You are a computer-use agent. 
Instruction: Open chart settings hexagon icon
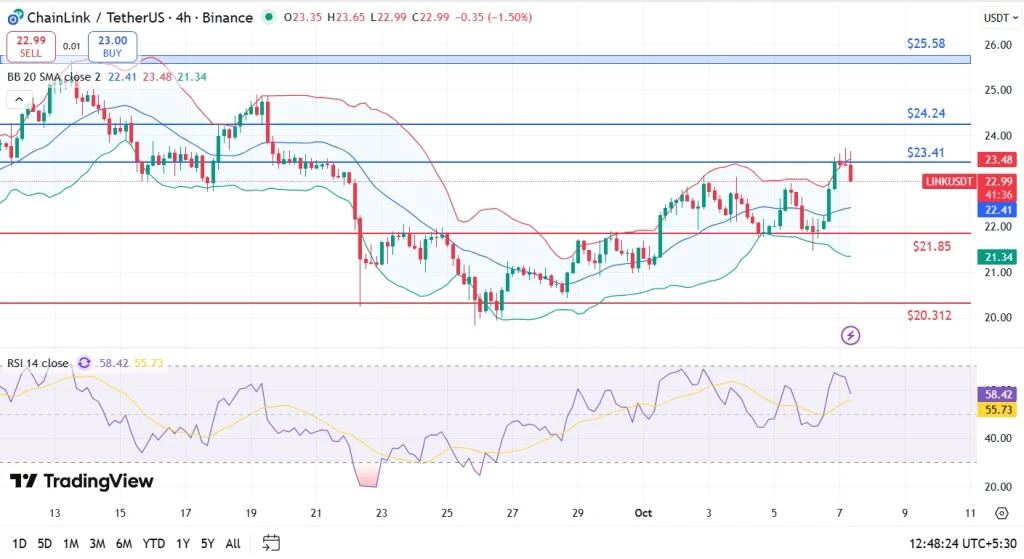tap(1001, 513)
